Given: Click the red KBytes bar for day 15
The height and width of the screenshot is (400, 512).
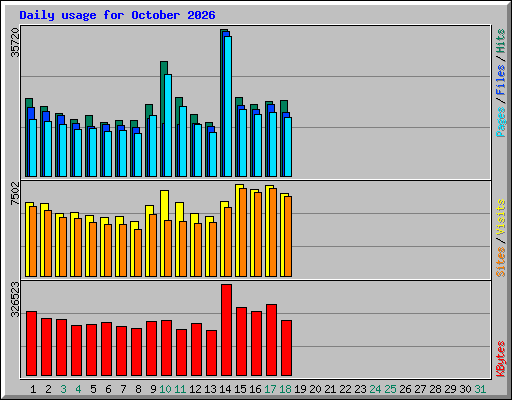Looking at the screenshot, I should pyautogui.click(x=241, y=342).
